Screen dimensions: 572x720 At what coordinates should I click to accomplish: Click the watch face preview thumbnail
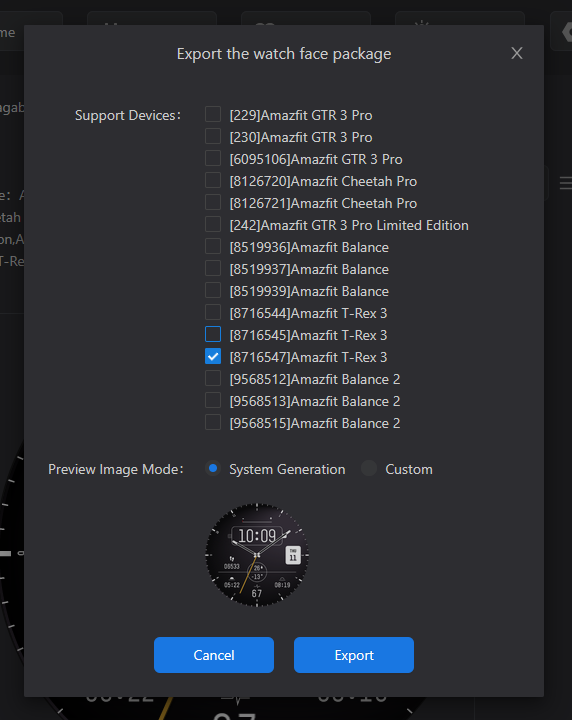(x=257, y=555)
